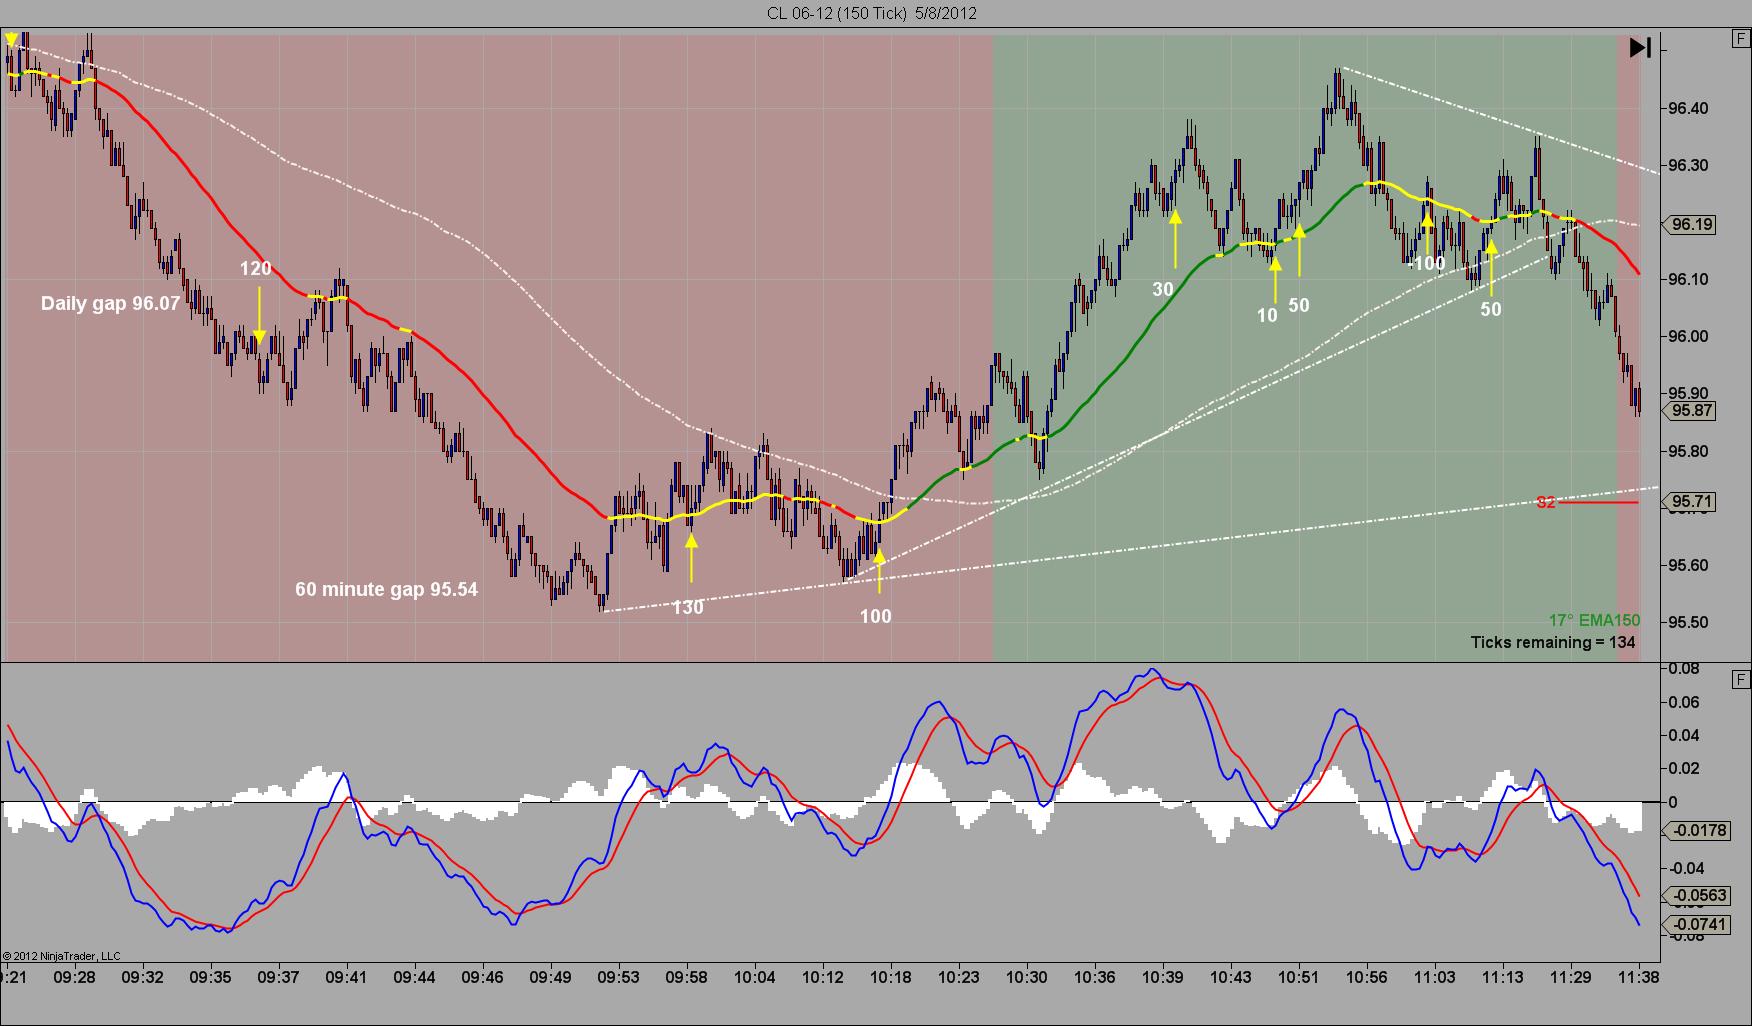The width and height of the screenshot is (1752, 1026).
Task: Click the 11:13 time axis label
Action: [x=1502, y=977]
